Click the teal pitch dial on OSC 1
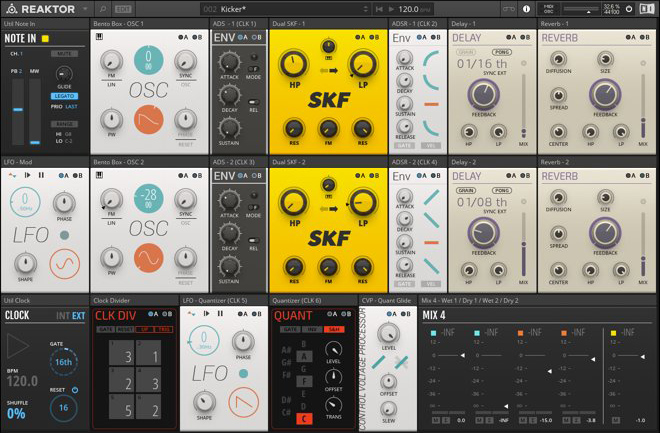Viewport: 660px width, 433px height. click(149, 60)
